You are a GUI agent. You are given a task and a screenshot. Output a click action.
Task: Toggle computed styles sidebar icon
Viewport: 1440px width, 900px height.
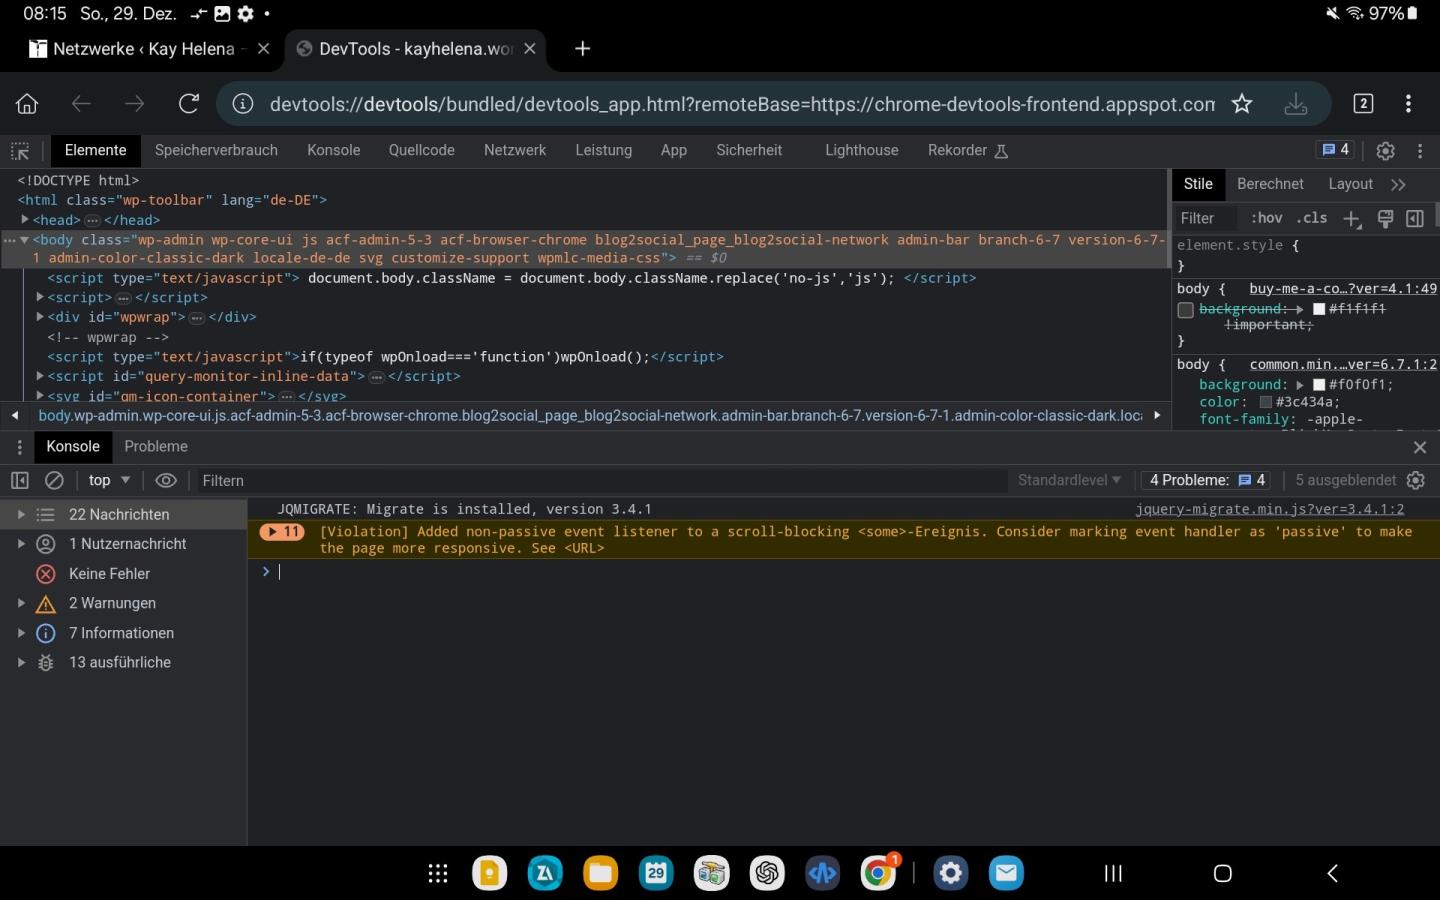(x=1415, y=219)
